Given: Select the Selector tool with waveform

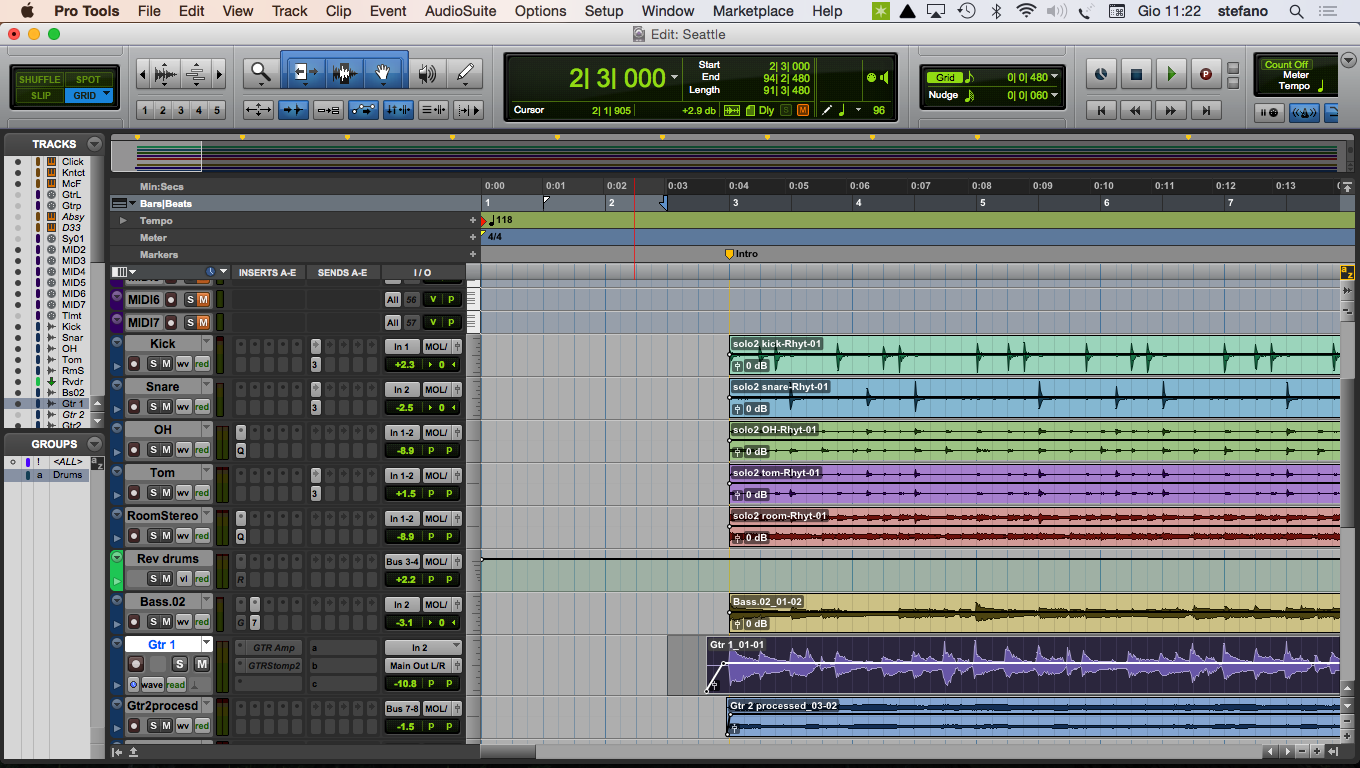Looking at the screenshot, I should [x=344, y=73].
